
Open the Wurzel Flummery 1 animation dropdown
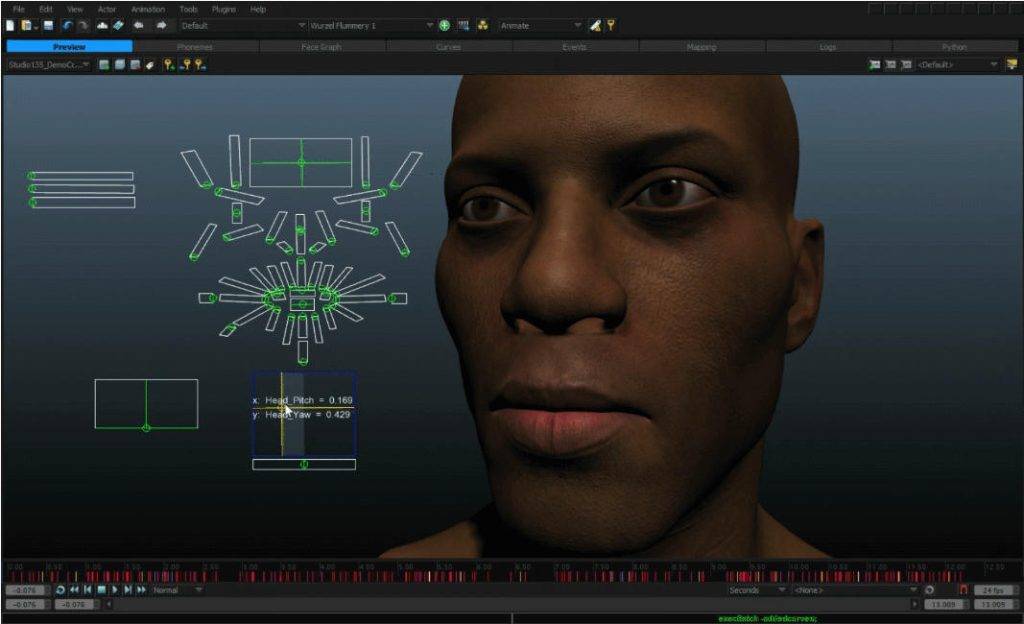[x=371, y=25]
